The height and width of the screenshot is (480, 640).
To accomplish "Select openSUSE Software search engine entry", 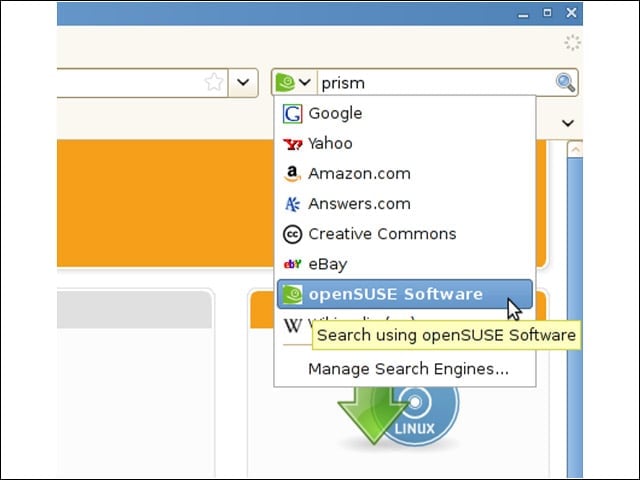I will pos(404,294).
